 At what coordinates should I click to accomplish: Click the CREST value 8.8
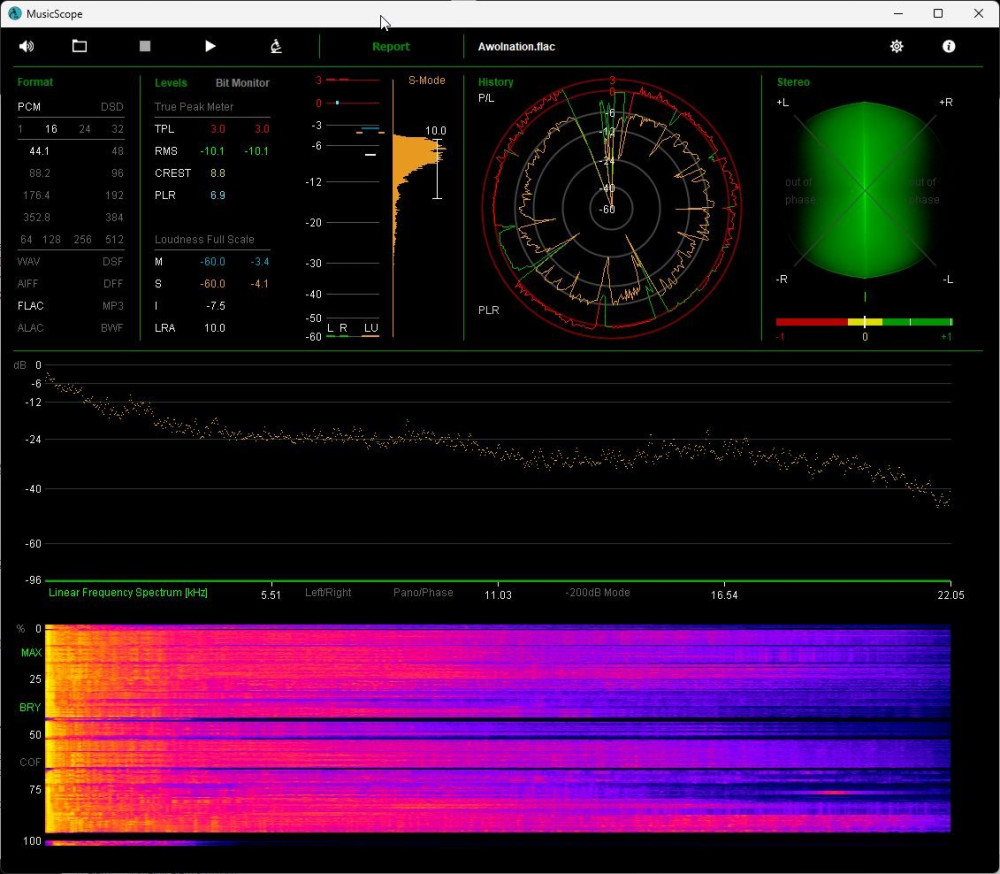(217, 173)
